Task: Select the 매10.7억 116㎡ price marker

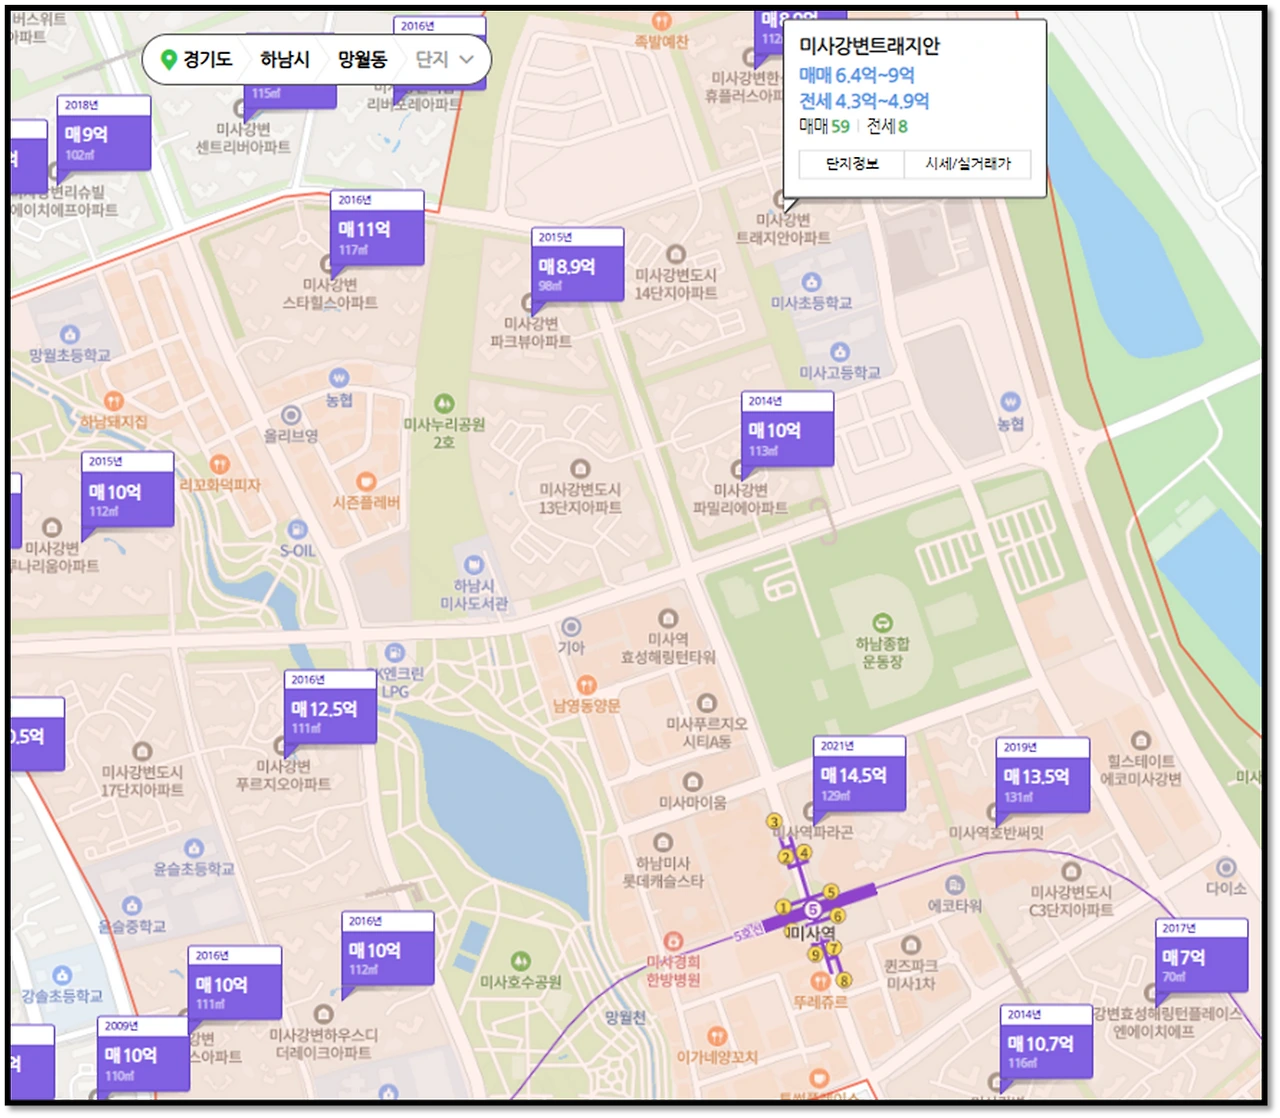Action: click(x=1046, y=1042)
